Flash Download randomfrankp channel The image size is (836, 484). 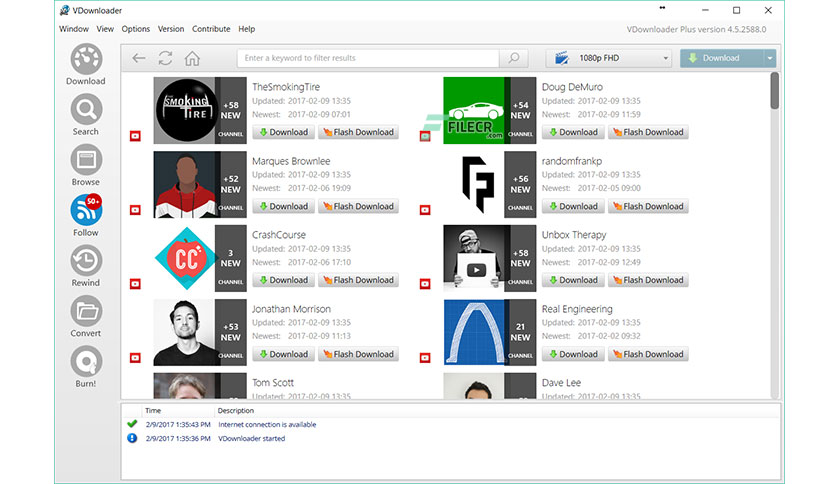[648, 206]
